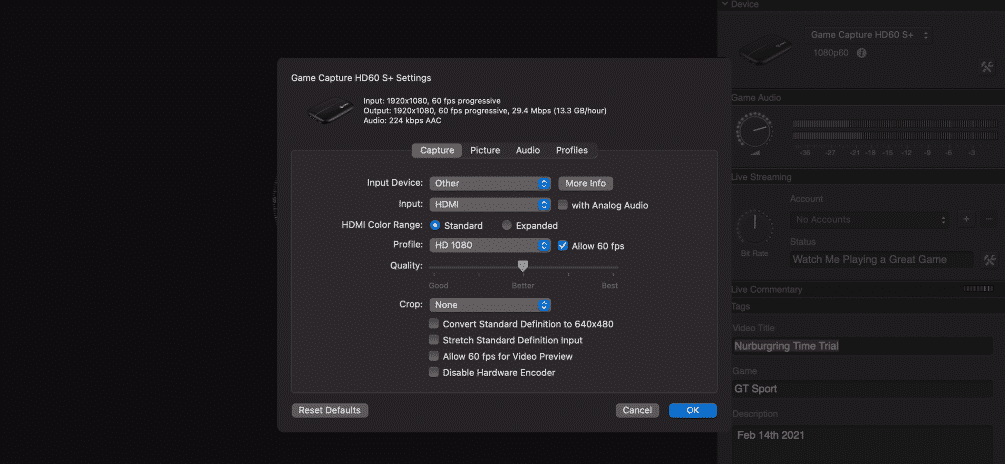
Task: Click the info icon next to 1080p60
Action: (861, 53)
